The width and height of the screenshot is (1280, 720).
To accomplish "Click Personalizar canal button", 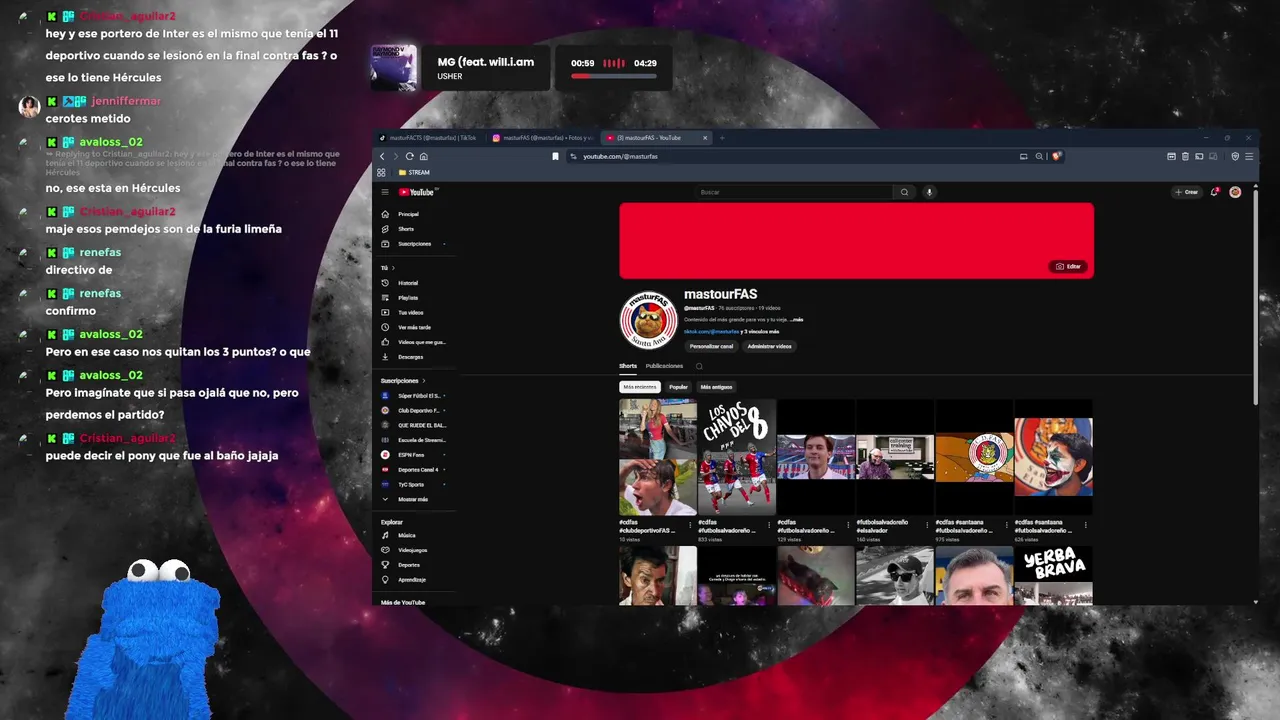I will point(712,346).
